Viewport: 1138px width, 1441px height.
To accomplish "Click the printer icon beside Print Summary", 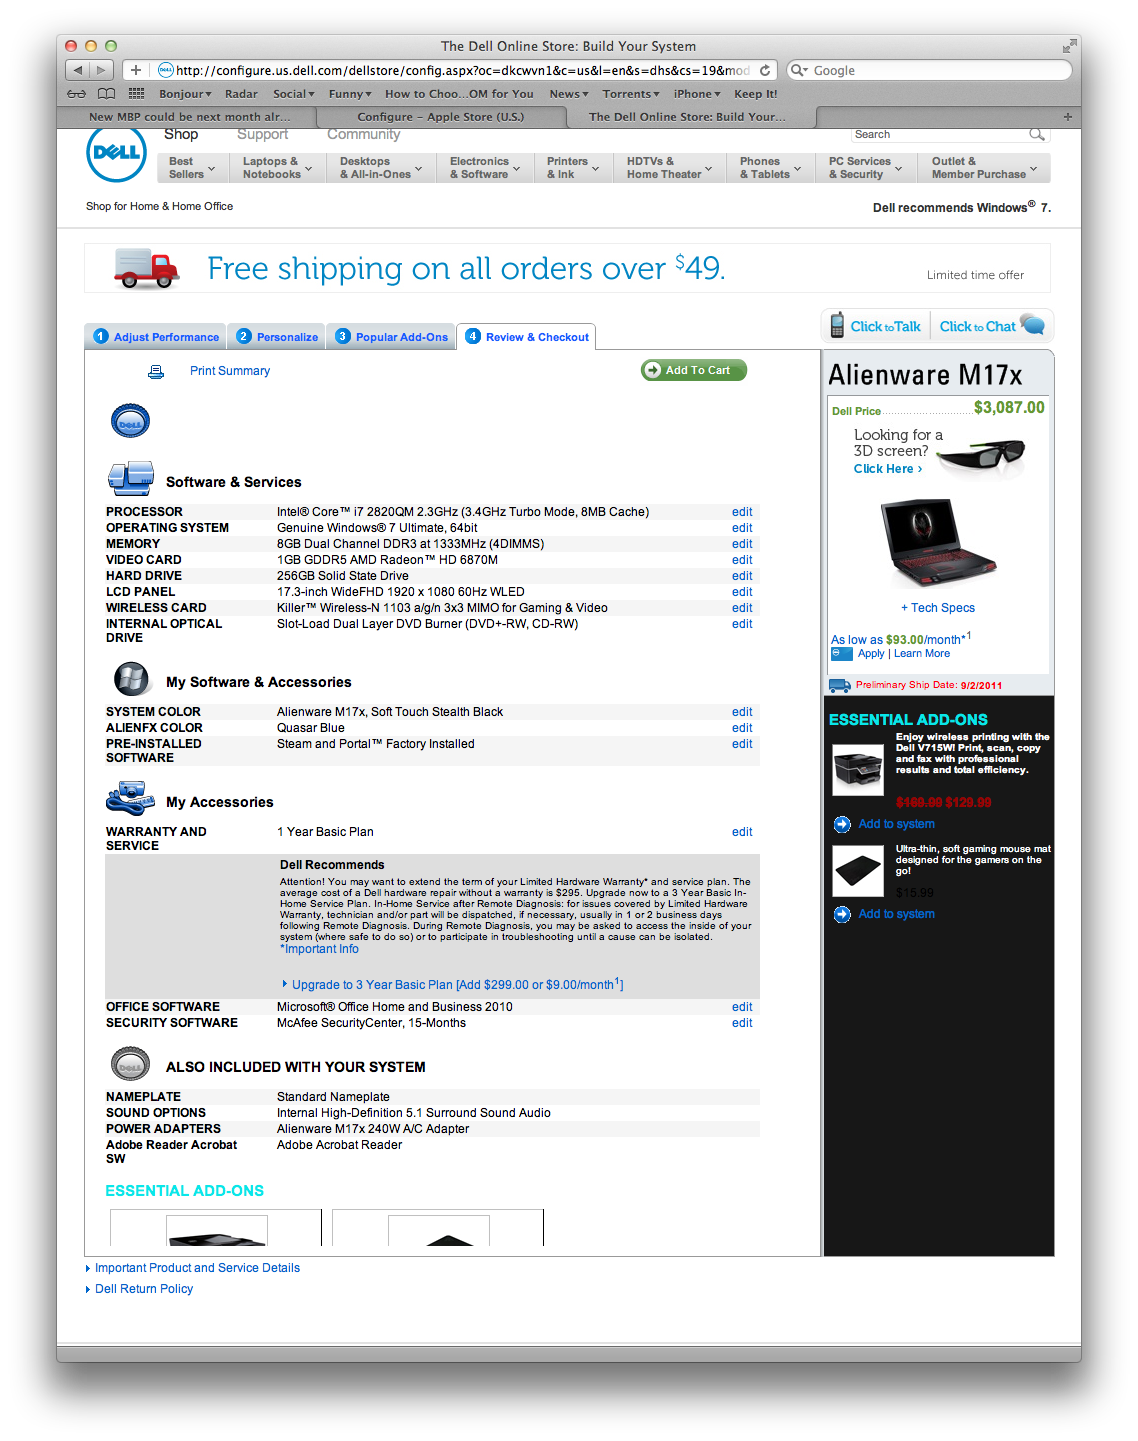I will point(156,371).
